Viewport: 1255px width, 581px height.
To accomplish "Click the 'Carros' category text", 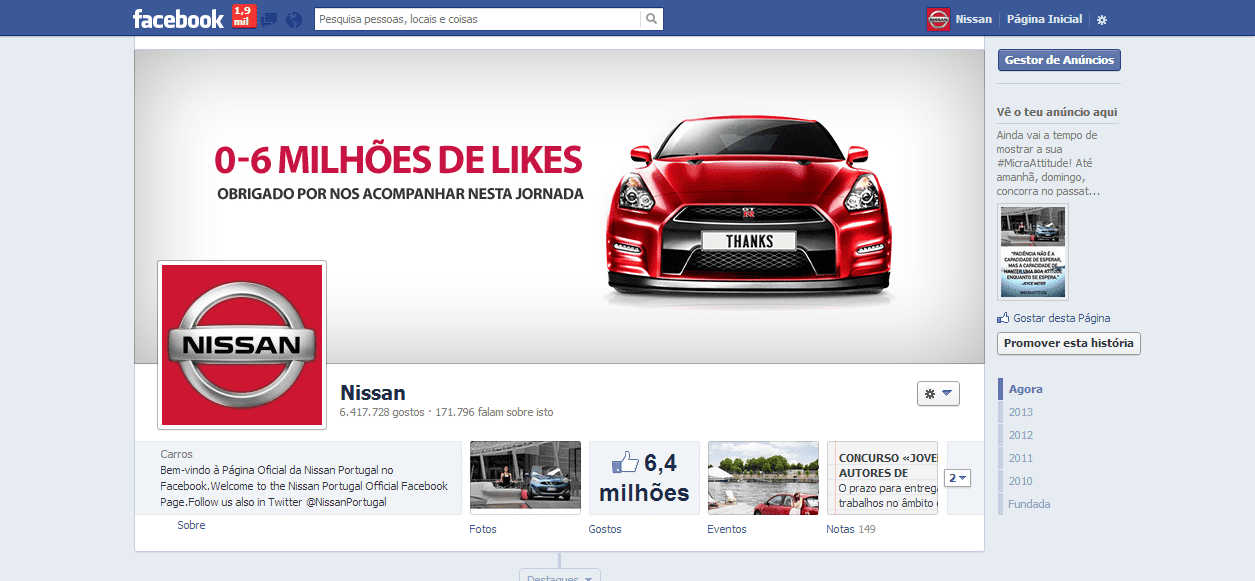I will (x=177, y=454).
